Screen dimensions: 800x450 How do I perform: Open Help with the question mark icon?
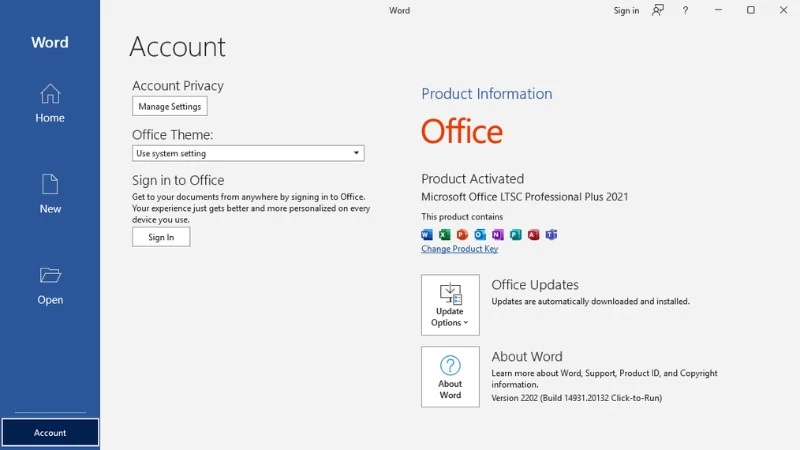(685, 10)
